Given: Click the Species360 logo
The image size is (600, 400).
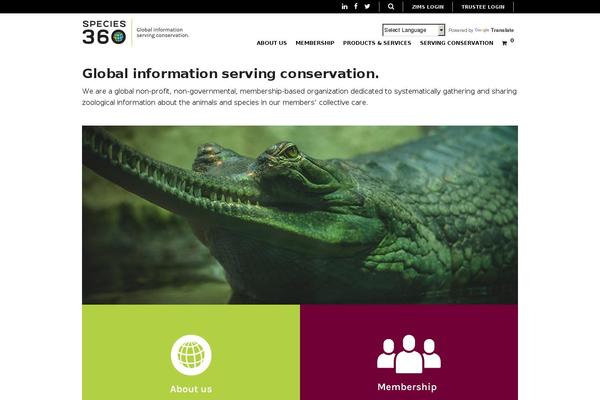Looking at the screenshot, I should [x=104, y=32].
